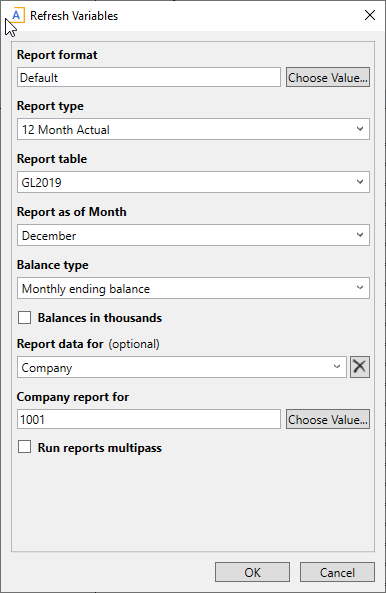
Task: Clear the Report data for selection with X button
Action: coord(360,366)
